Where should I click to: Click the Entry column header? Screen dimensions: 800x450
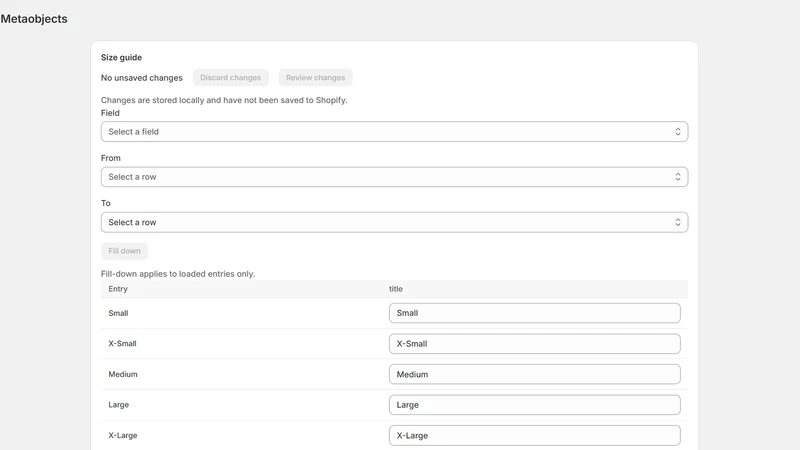(x=118, y=289)
